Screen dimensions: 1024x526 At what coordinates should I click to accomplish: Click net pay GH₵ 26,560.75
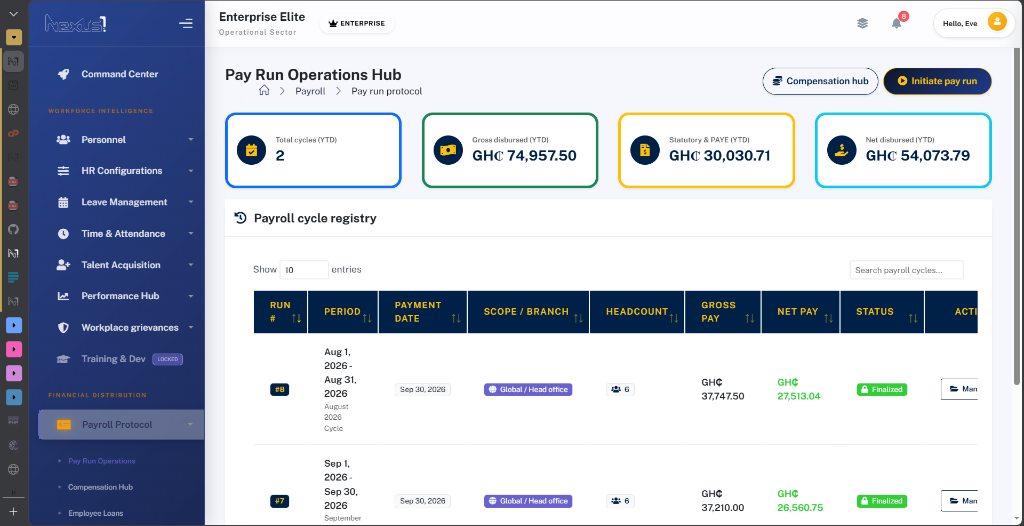[799, 501]
